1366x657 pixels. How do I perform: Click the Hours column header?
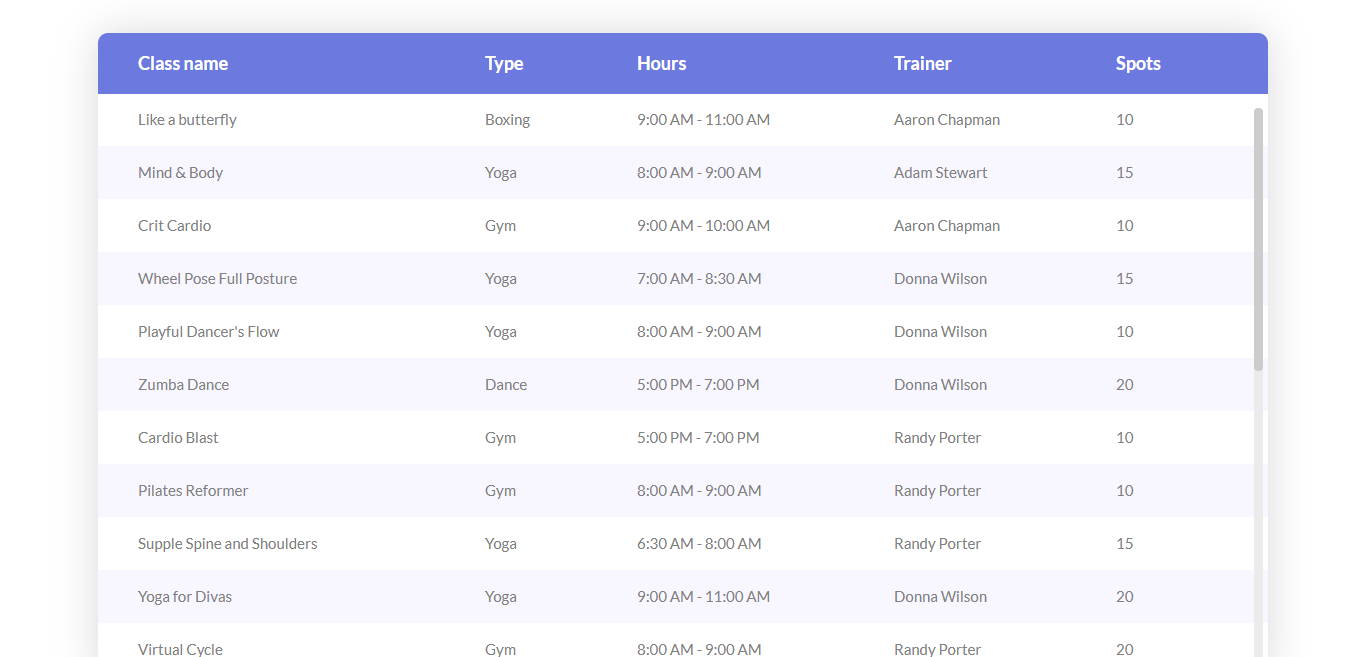pyautogui.click(x=661, y=64)
